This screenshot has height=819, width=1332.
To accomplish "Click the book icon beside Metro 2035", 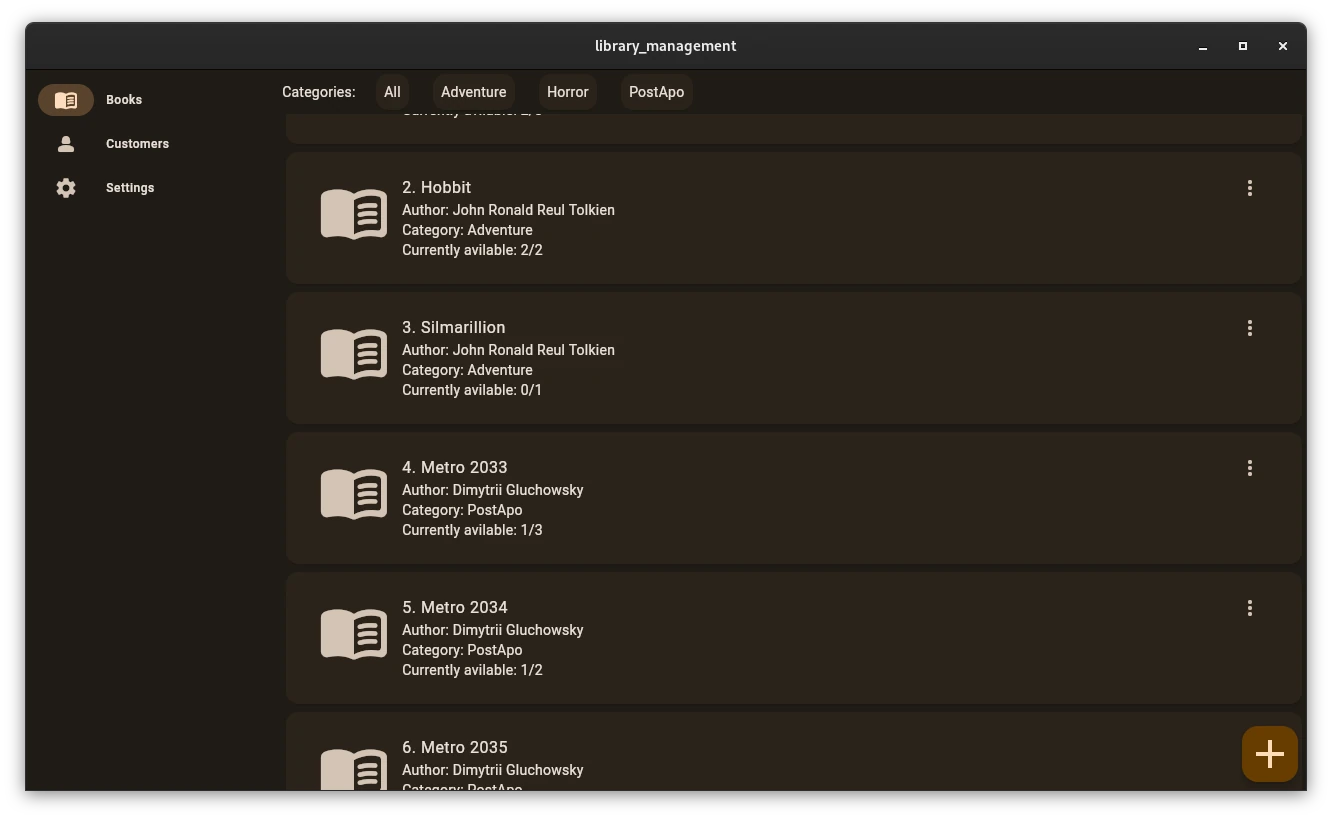I will (x=354, y=769).
